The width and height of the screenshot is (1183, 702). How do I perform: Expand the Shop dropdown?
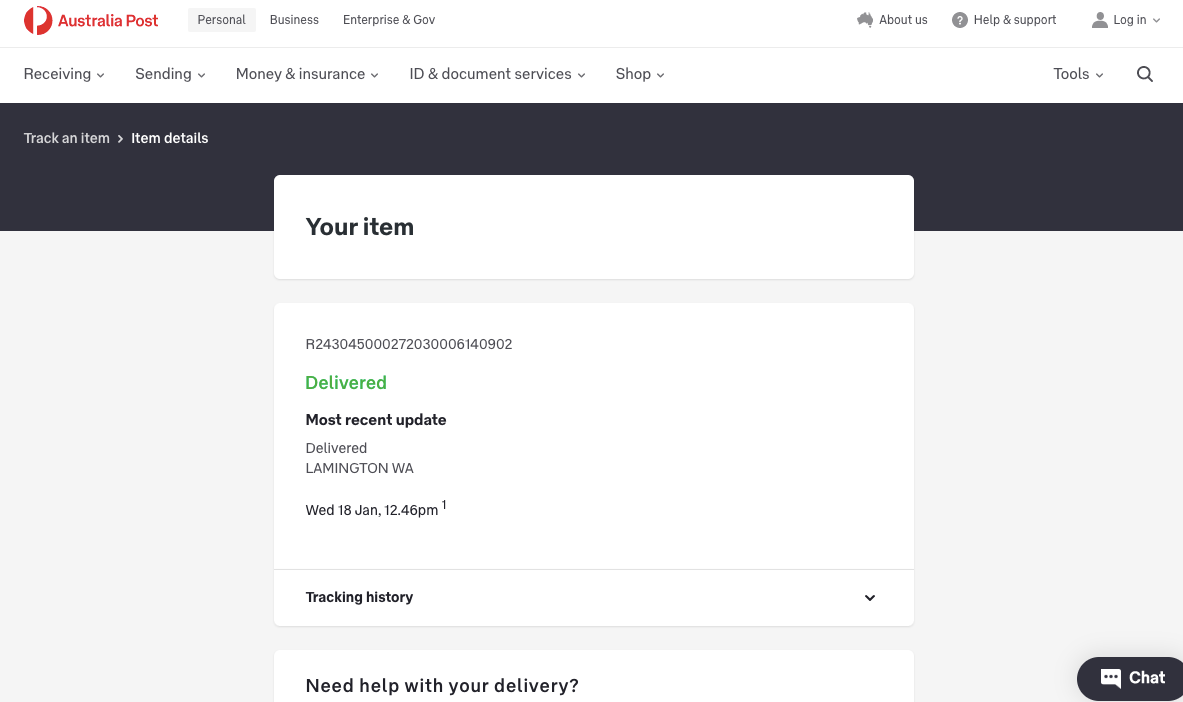click(x=640, y=74)
